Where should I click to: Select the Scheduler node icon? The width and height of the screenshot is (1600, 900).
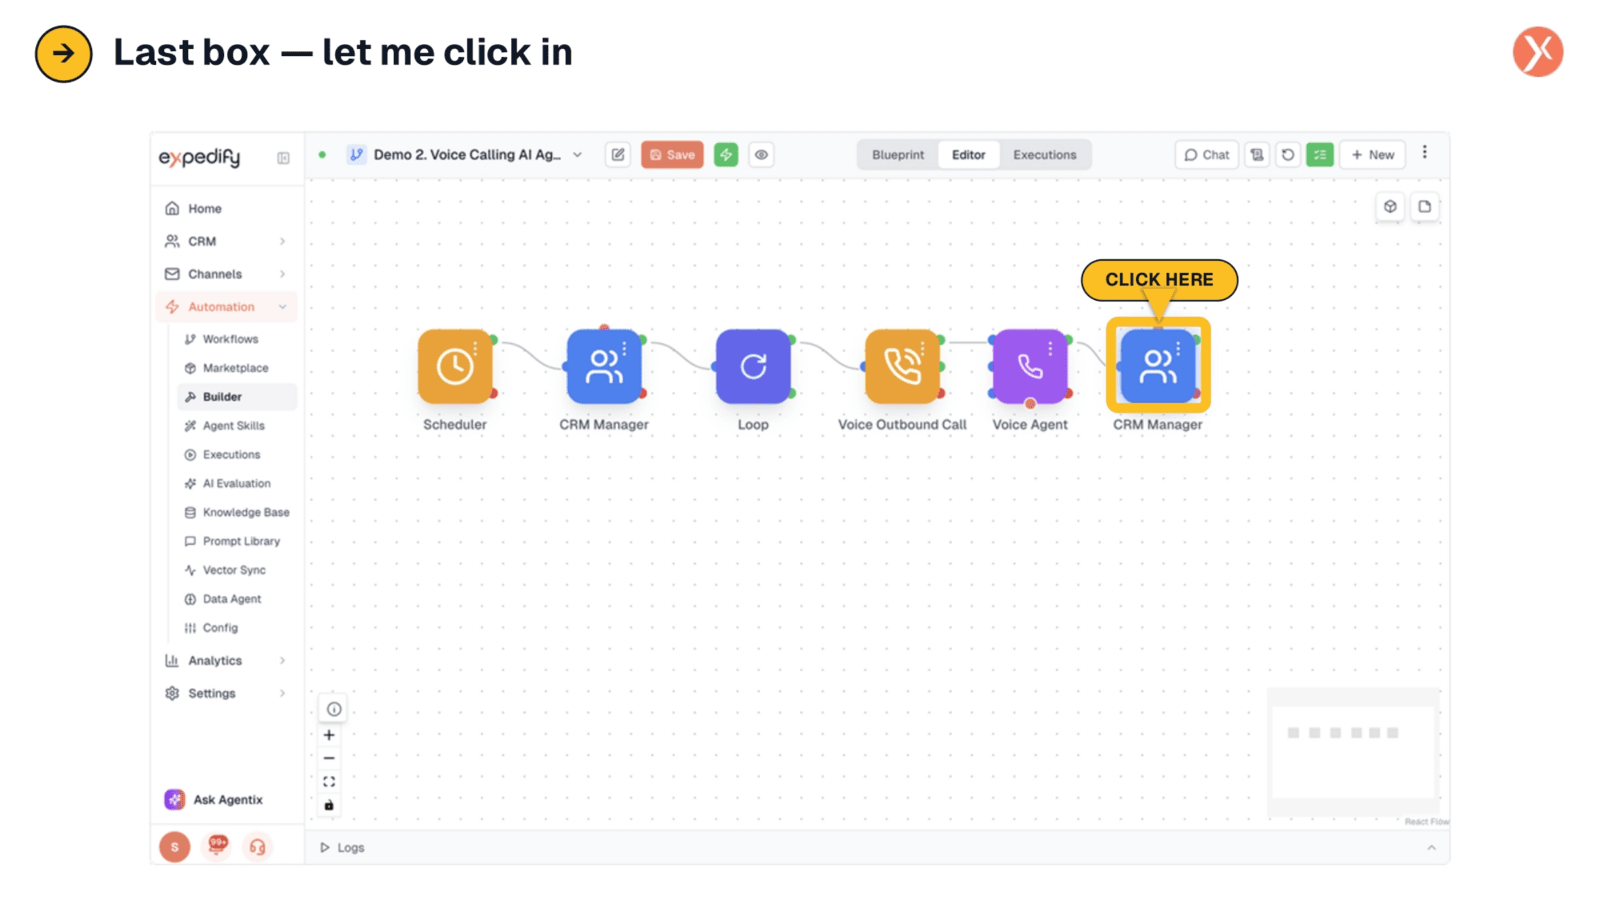pyautogui.click(x=455, y=366)
